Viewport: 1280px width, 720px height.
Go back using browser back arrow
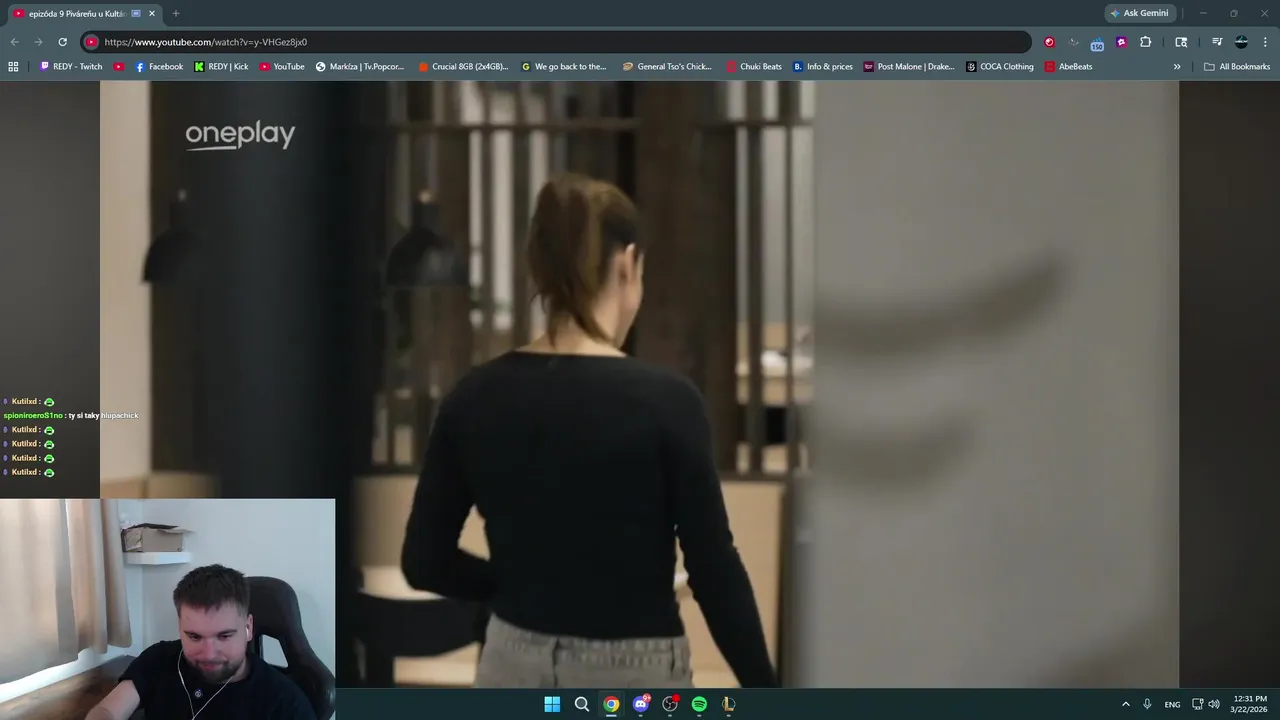[14, 42]
